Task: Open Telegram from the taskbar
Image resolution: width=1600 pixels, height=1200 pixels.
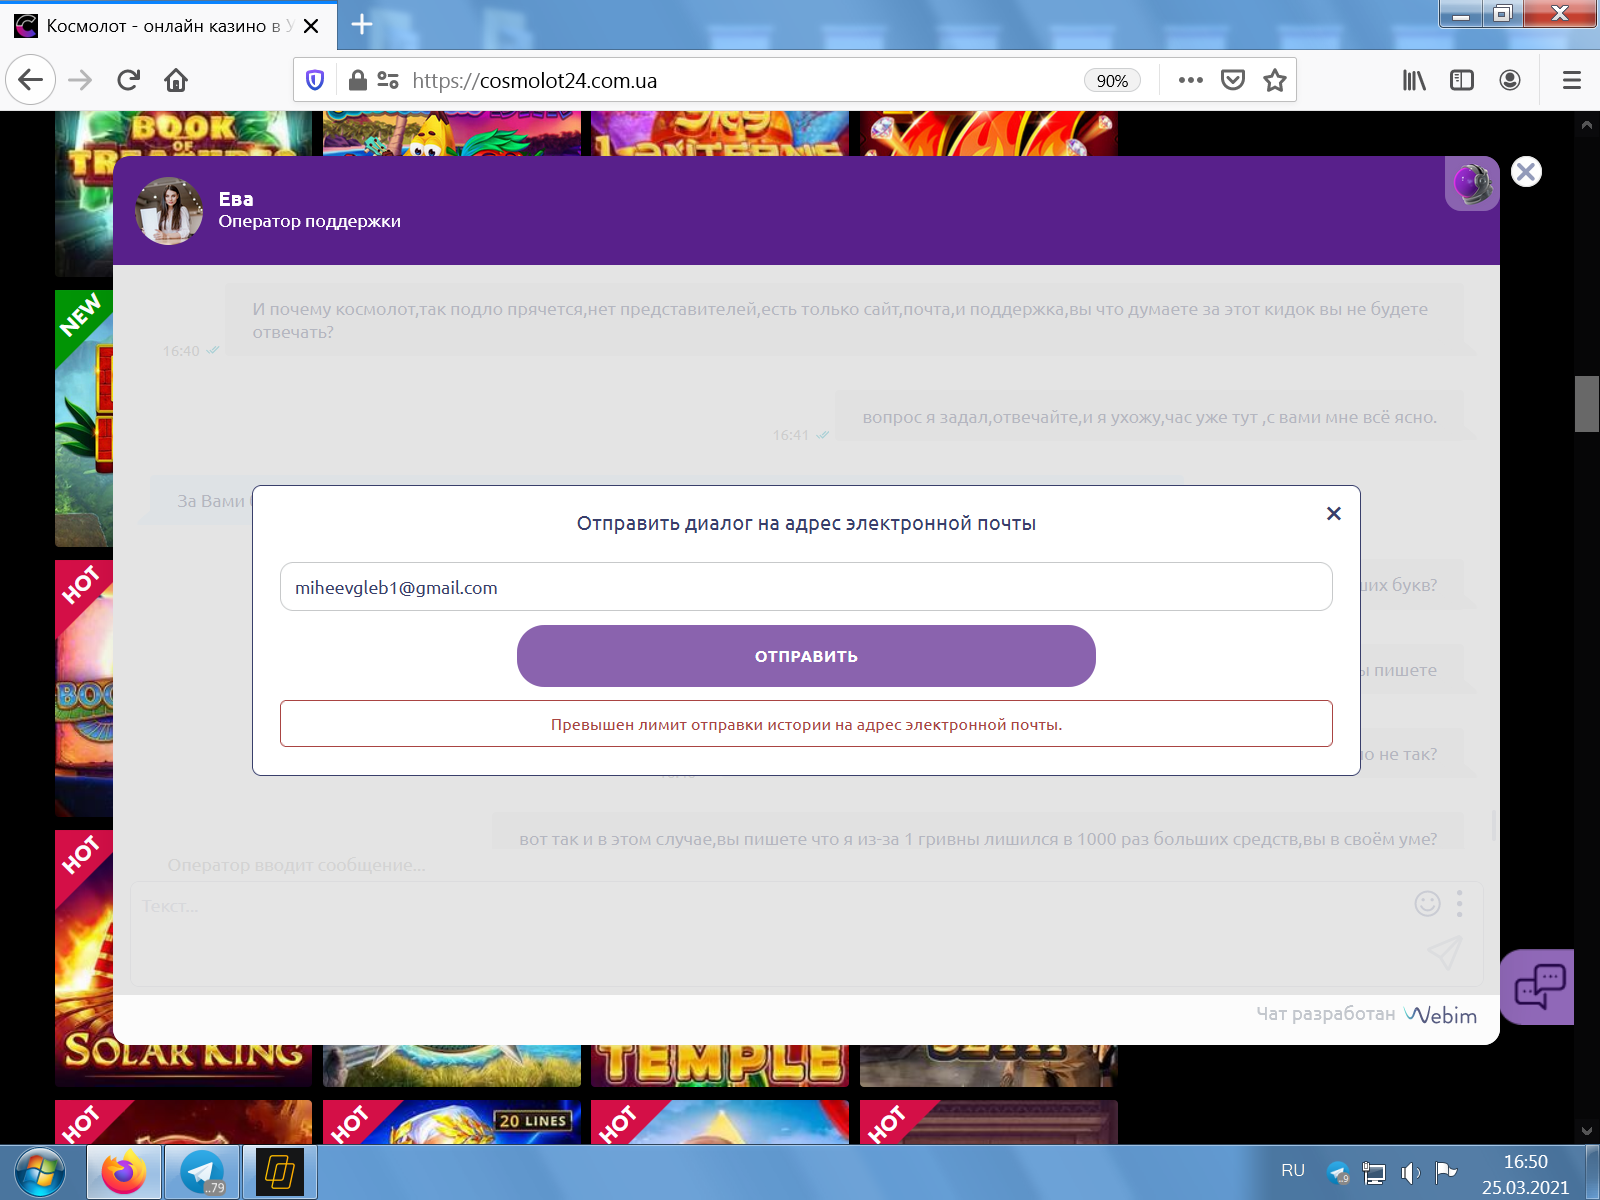Action: tap(202, 1172)
